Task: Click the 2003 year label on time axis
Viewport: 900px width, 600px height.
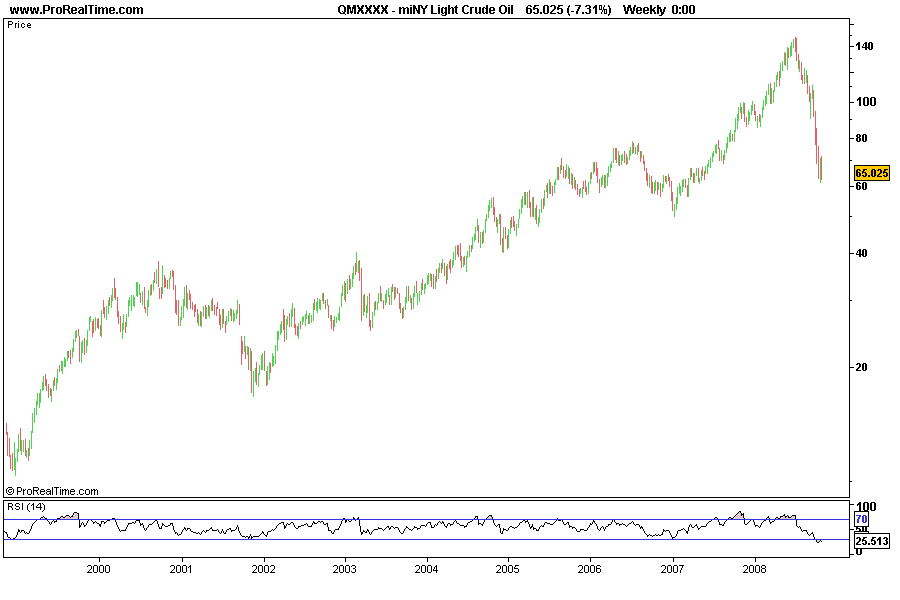Action: [x=344, y=569]
